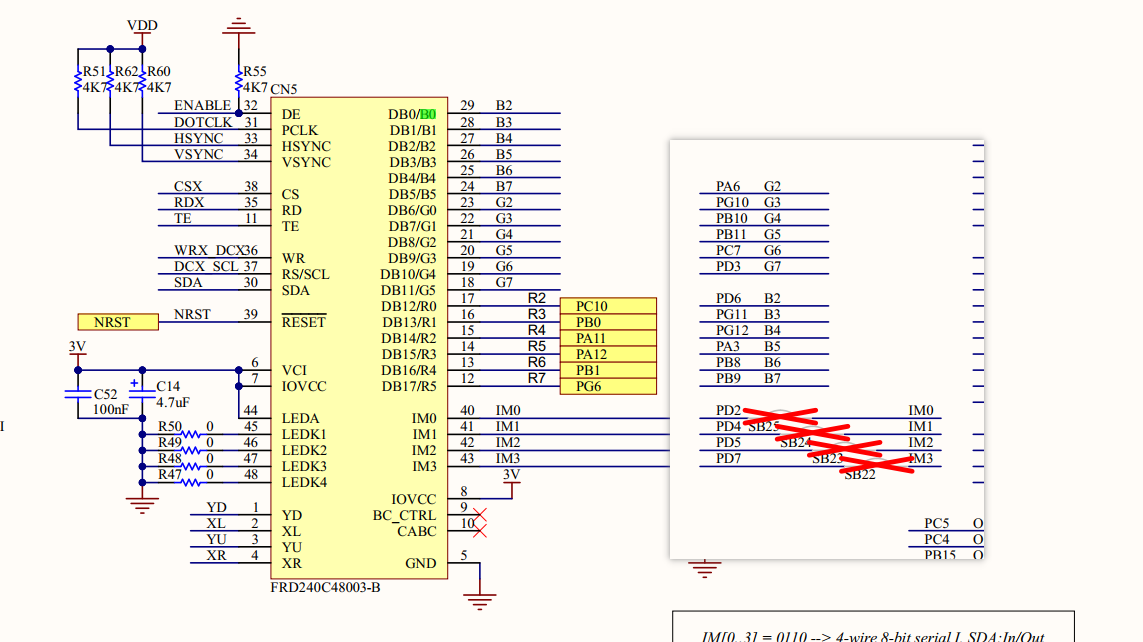This screenshot has height=642, width=1143.
Task: Click capacitor C14 symbol
Action: pyautogui.click(x=142, y=393)
